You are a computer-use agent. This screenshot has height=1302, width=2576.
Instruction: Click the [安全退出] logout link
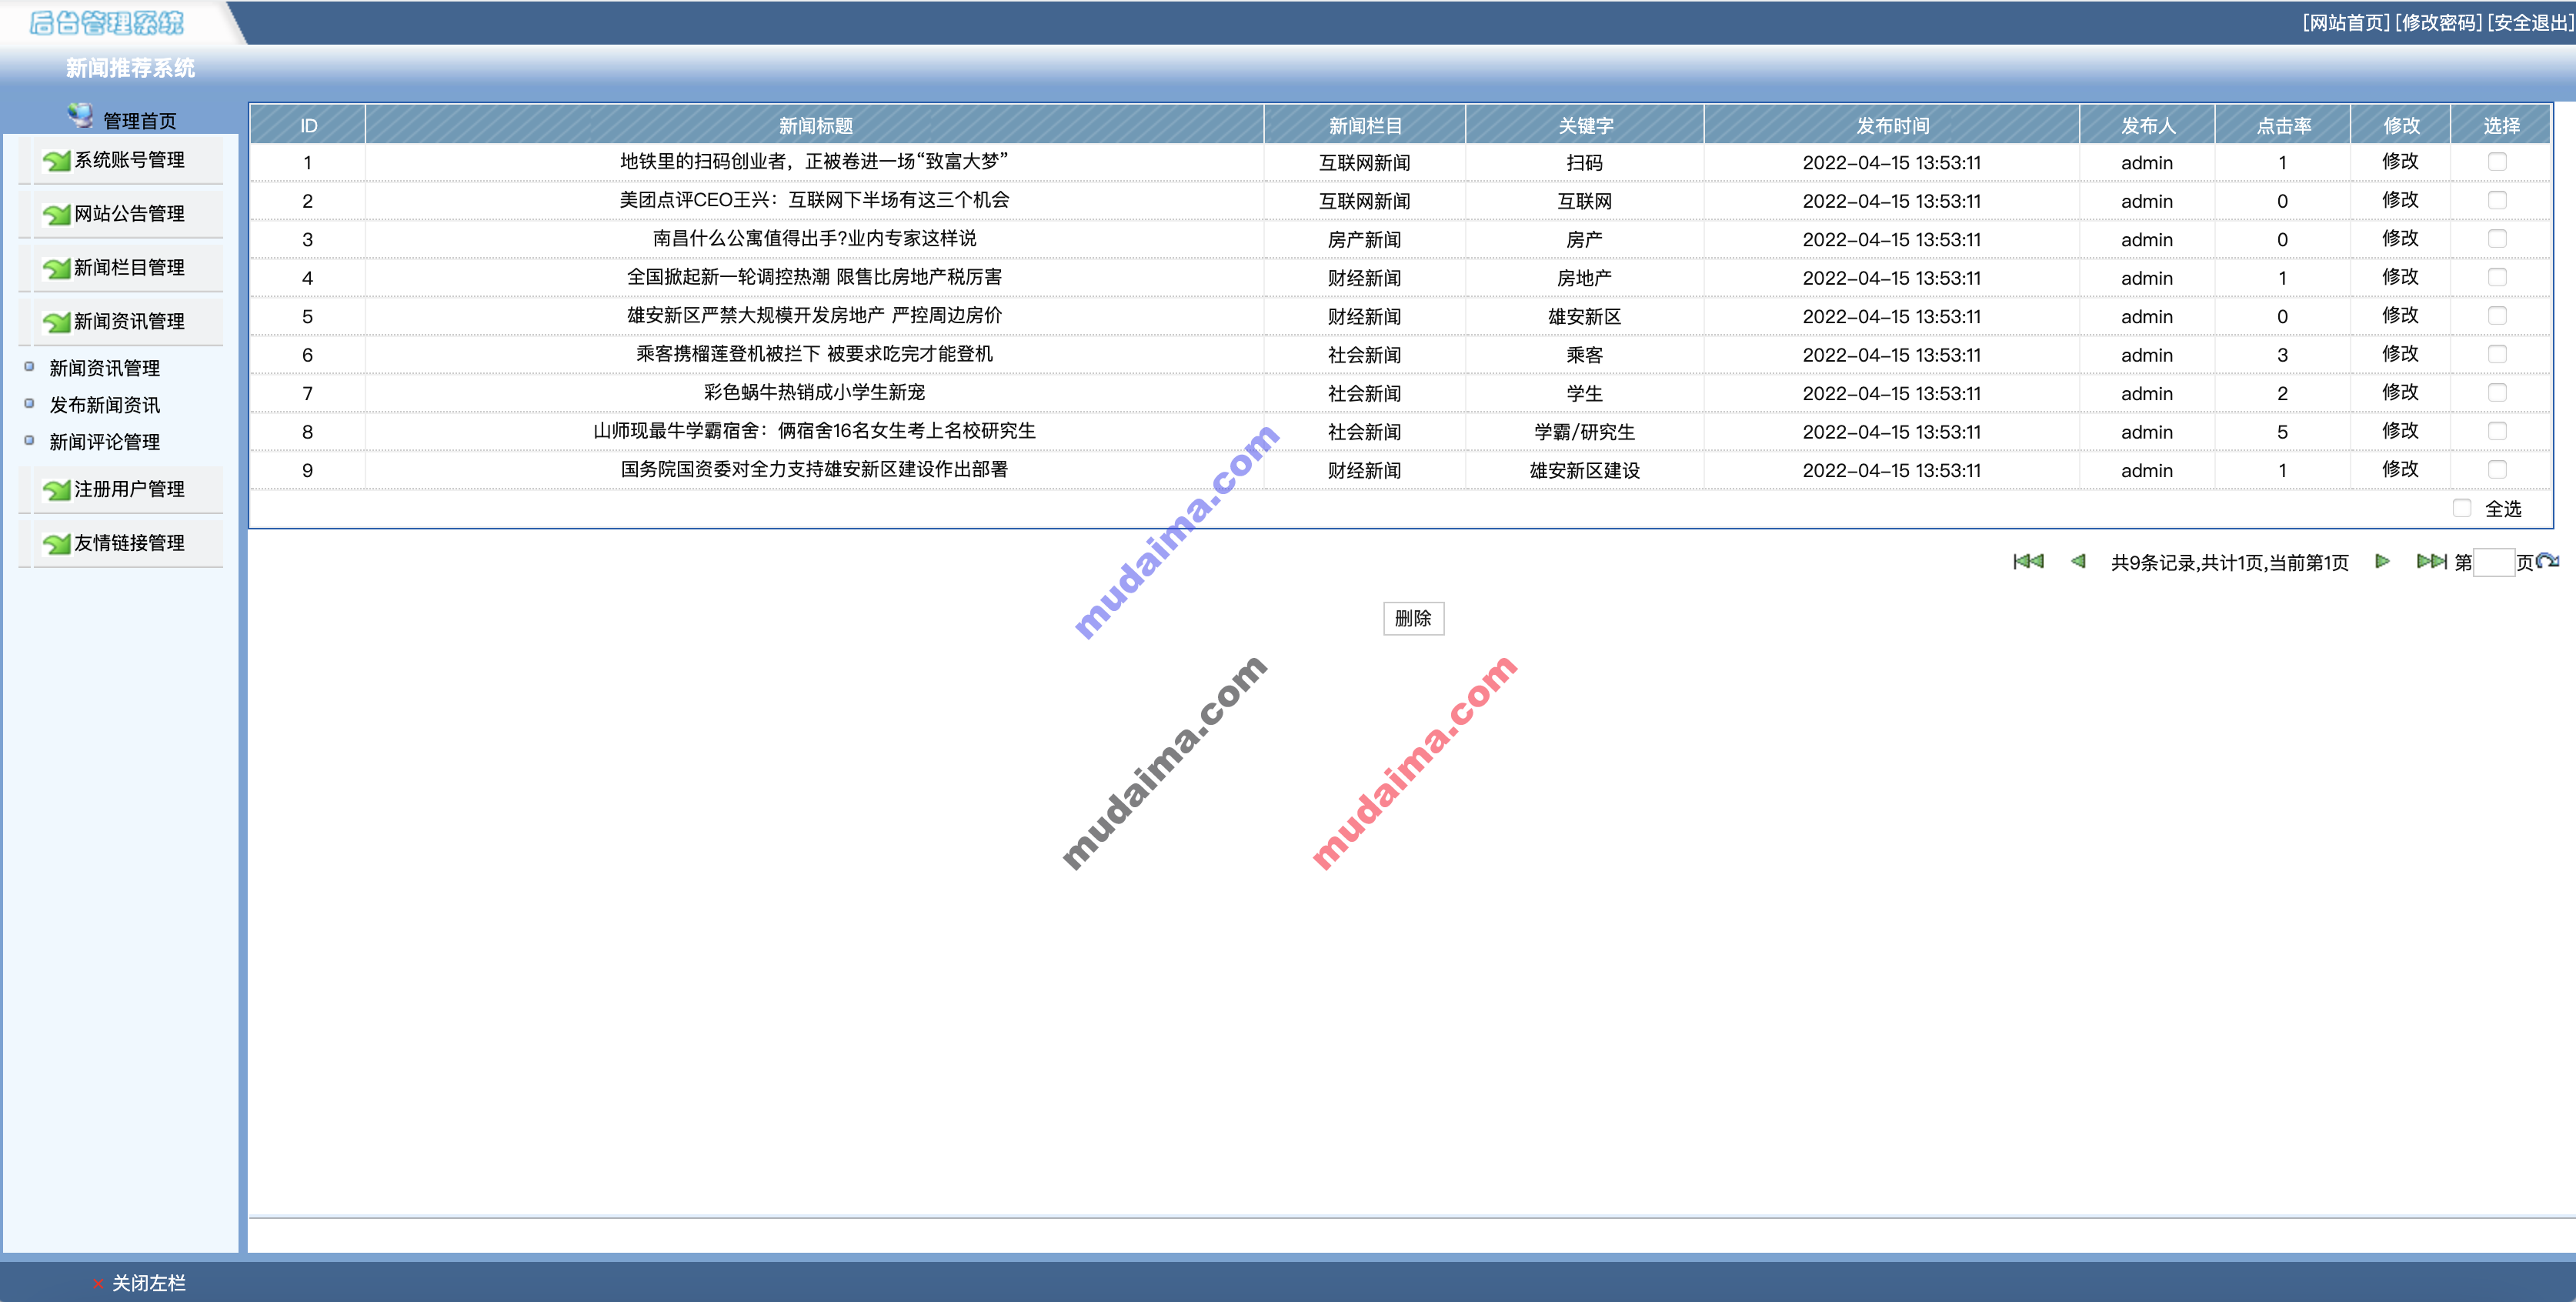[2530, 22]
